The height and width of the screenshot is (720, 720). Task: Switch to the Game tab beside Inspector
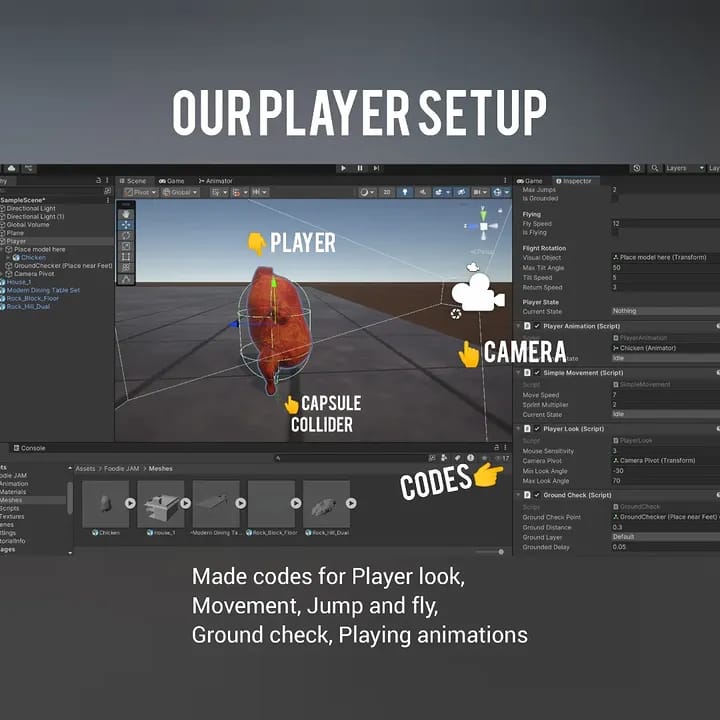pyautogui.click(x=529, y=181)
